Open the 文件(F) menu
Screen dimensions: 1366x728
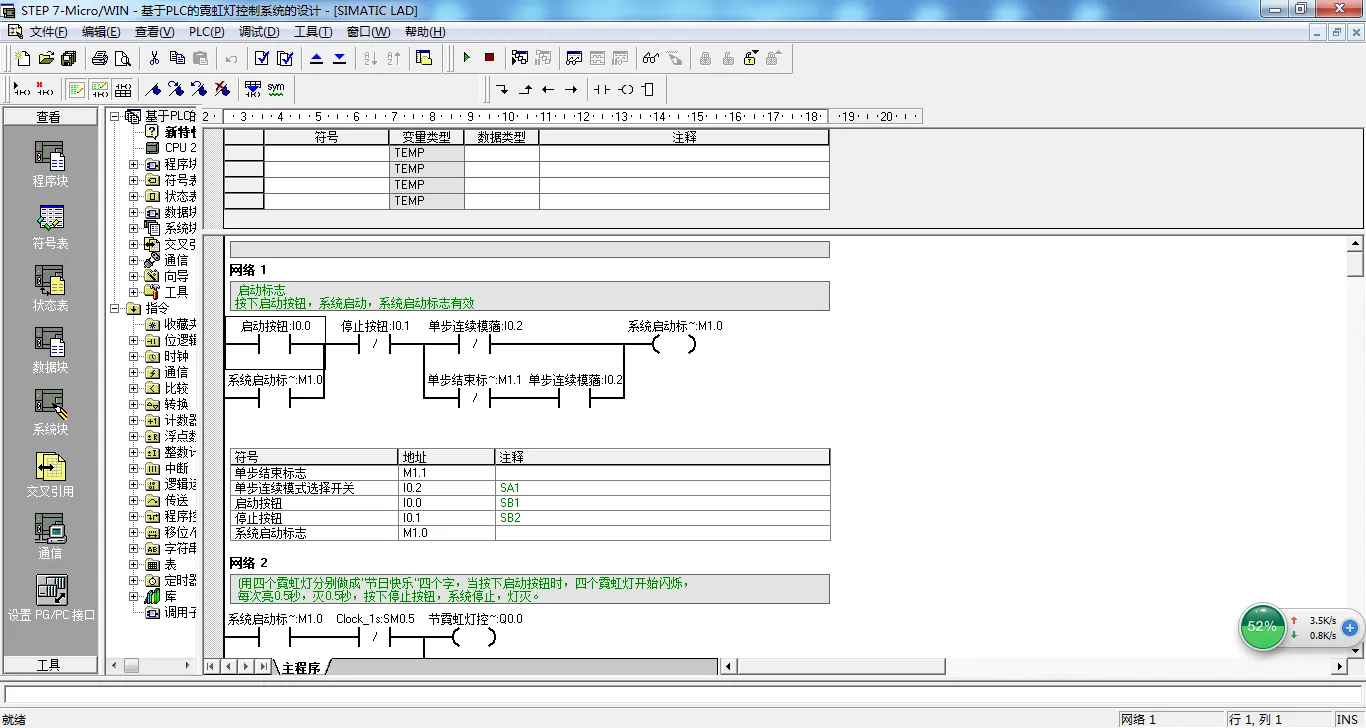[x=49, y=32]
